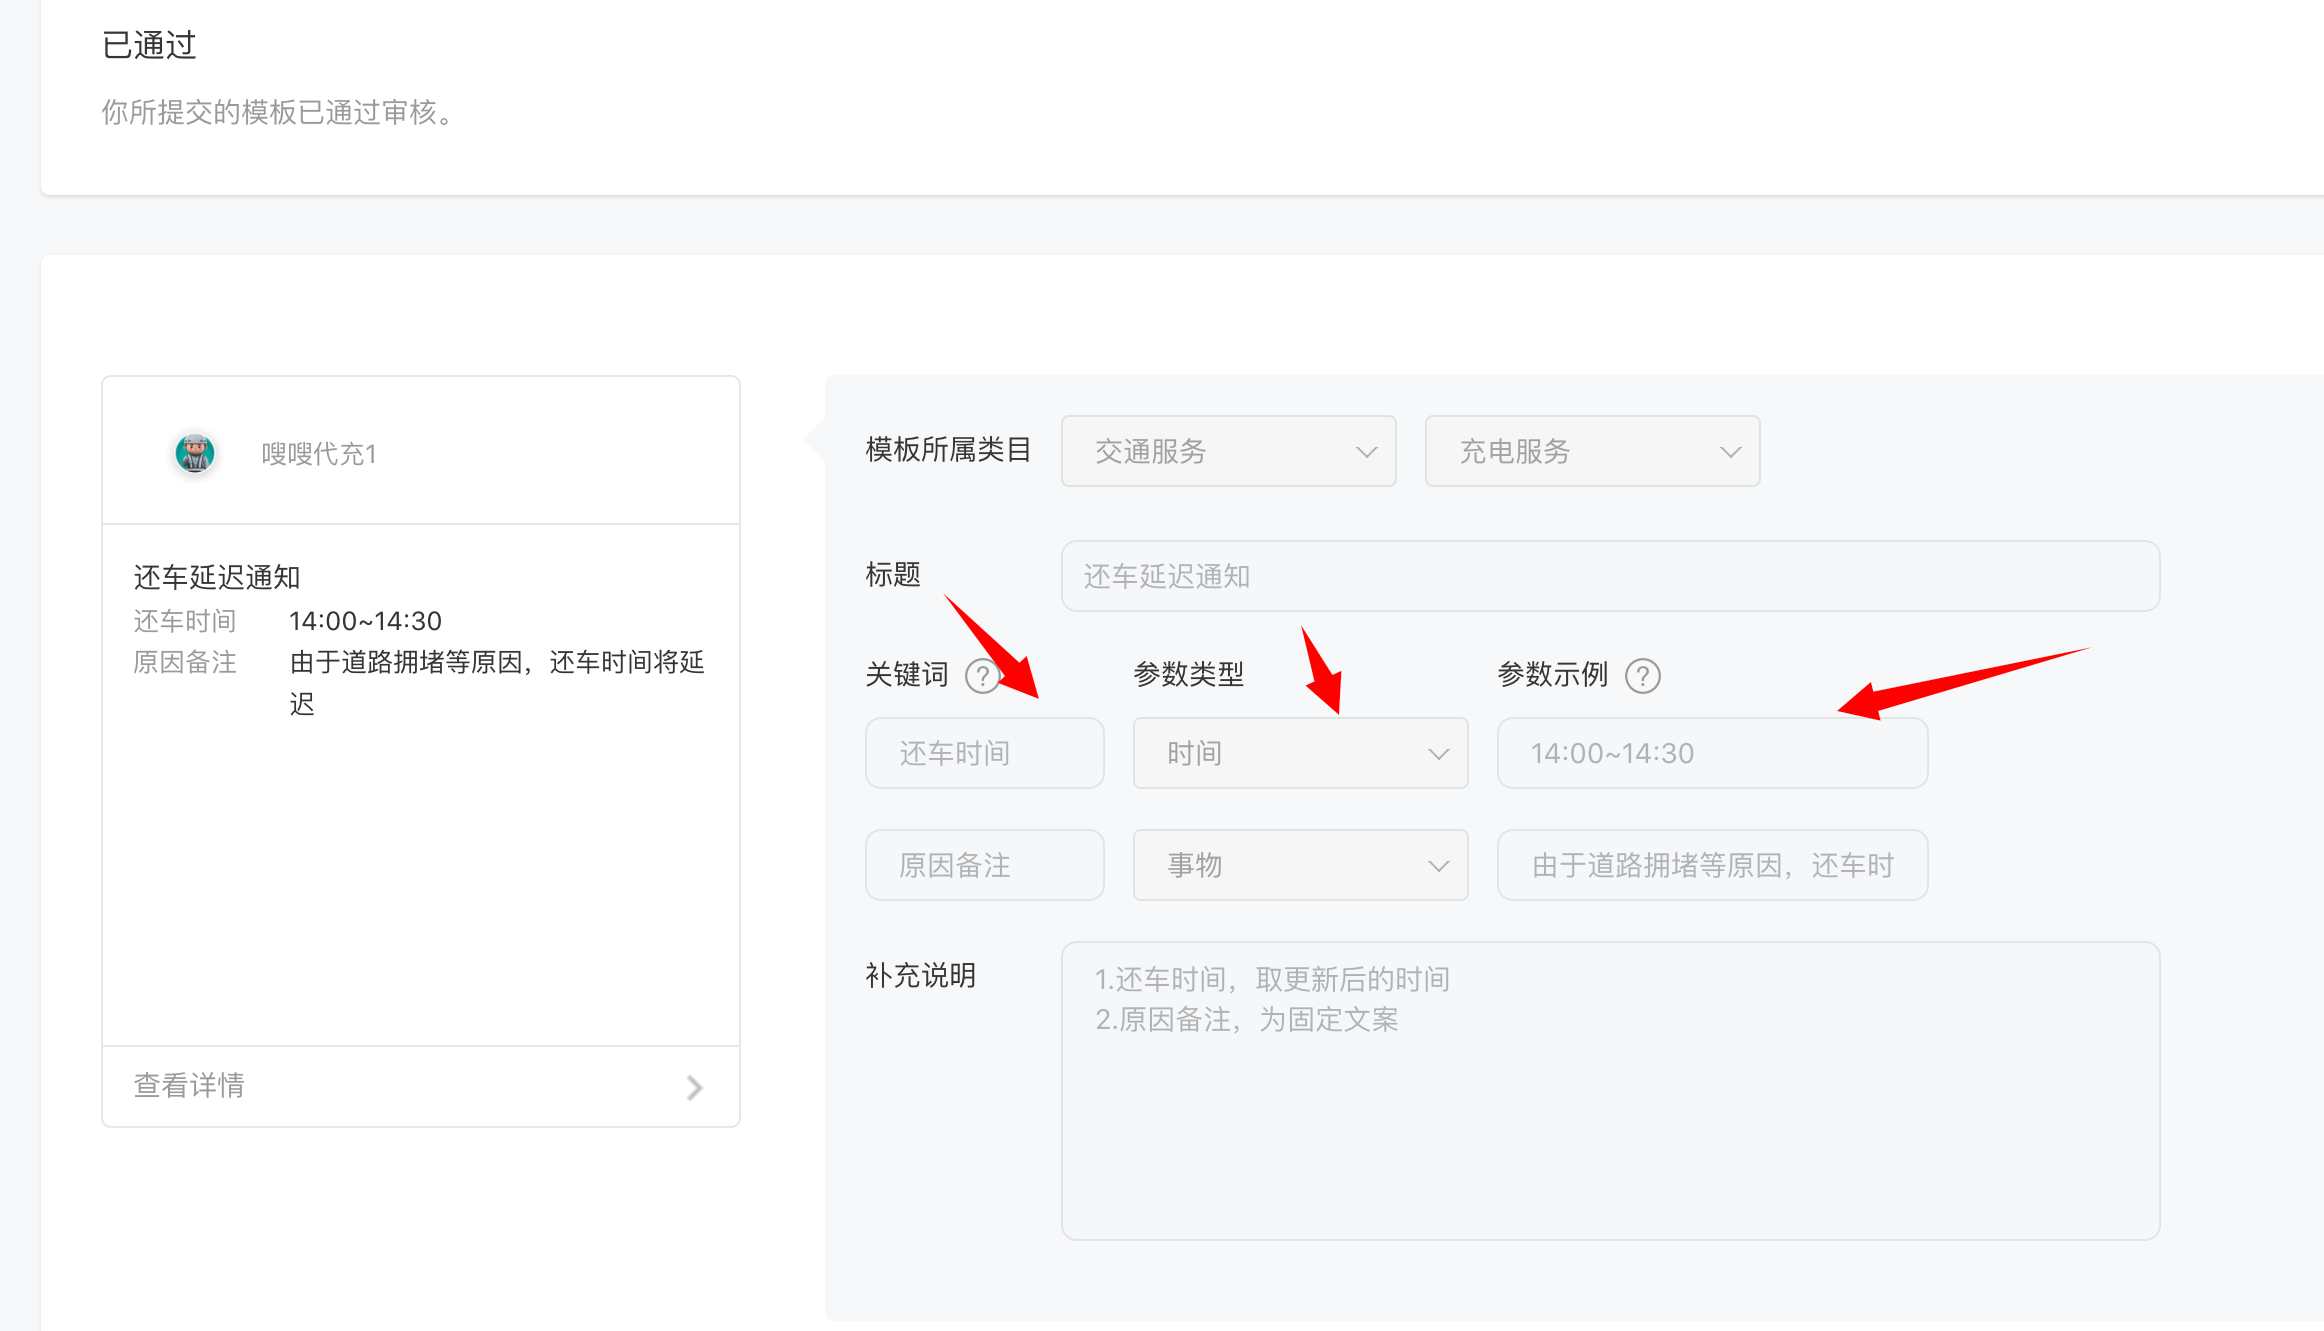Open 查看详情 in the preview card
2324x1331 pixels.
(190, 1086)
